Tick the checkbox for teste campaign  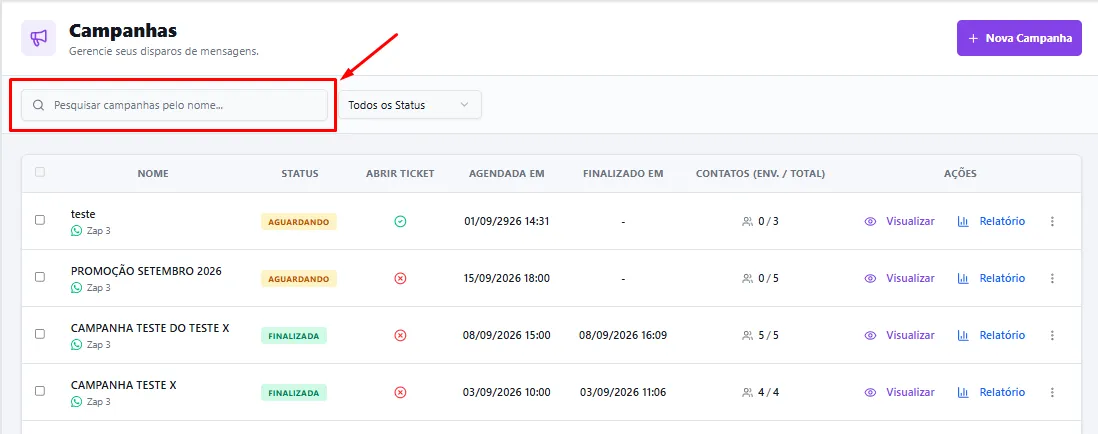click(x=40, y=220)
